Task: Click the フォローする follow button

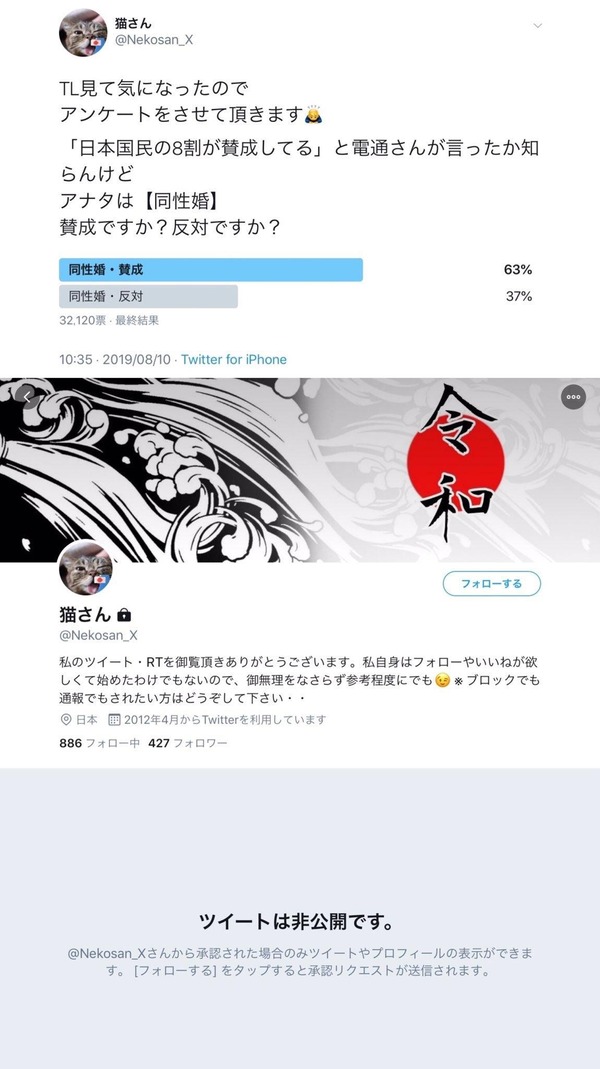Action: [x=492, y=584]
